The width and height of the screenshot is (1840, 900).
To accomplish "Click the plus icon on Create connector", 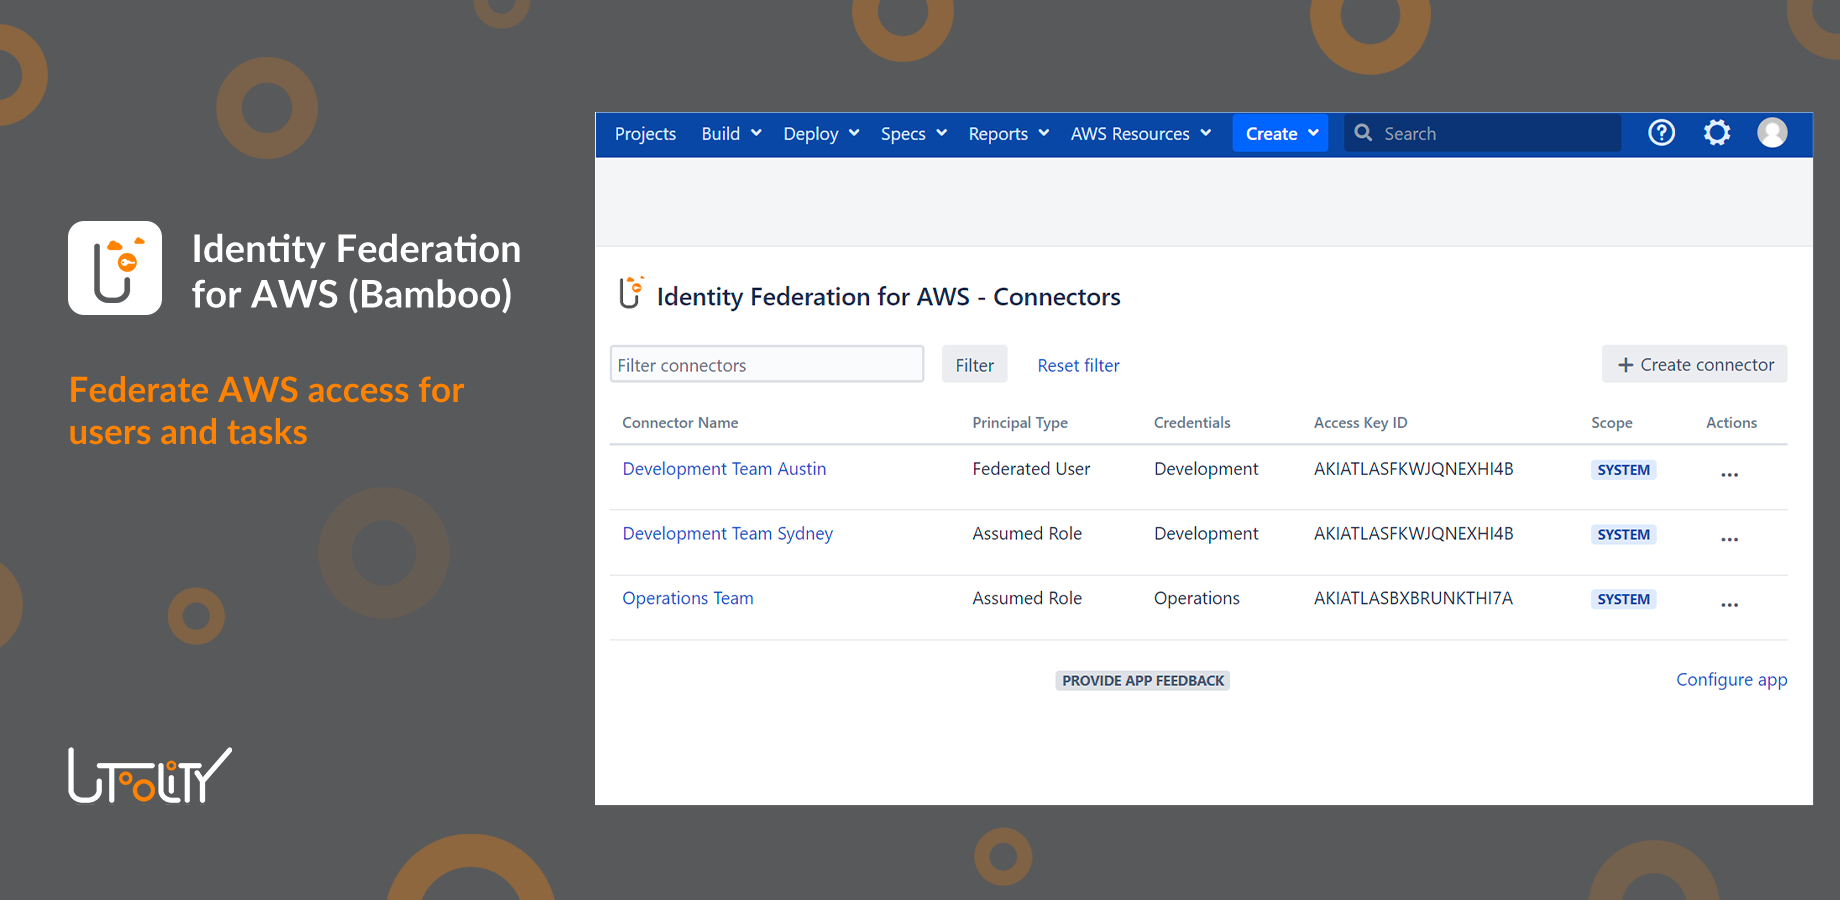I will [x=1625, y=364].
